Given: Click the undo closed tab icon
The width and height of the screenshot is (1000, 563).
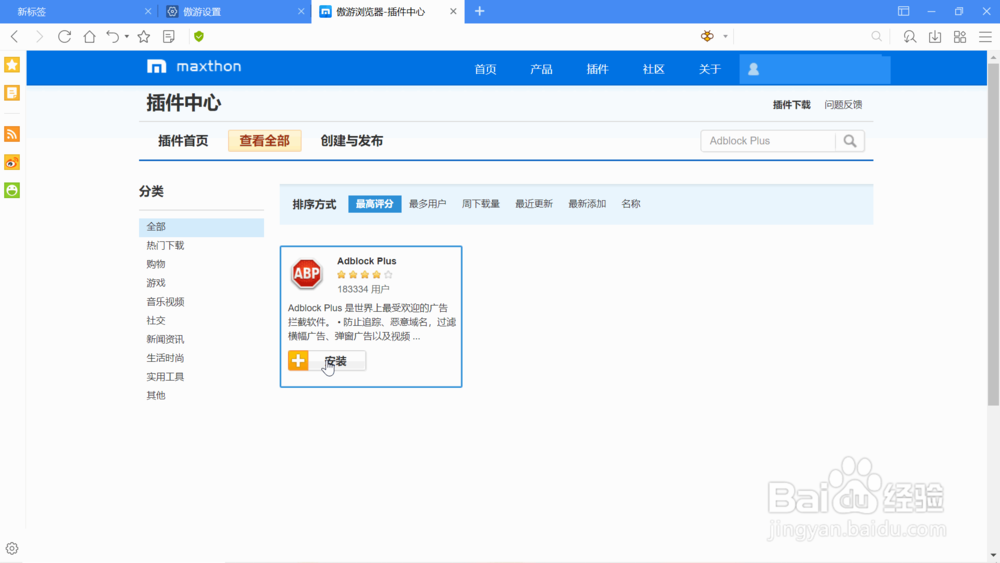Looking at the screenshot, I should pyautogui.click(x=113, y=37).
